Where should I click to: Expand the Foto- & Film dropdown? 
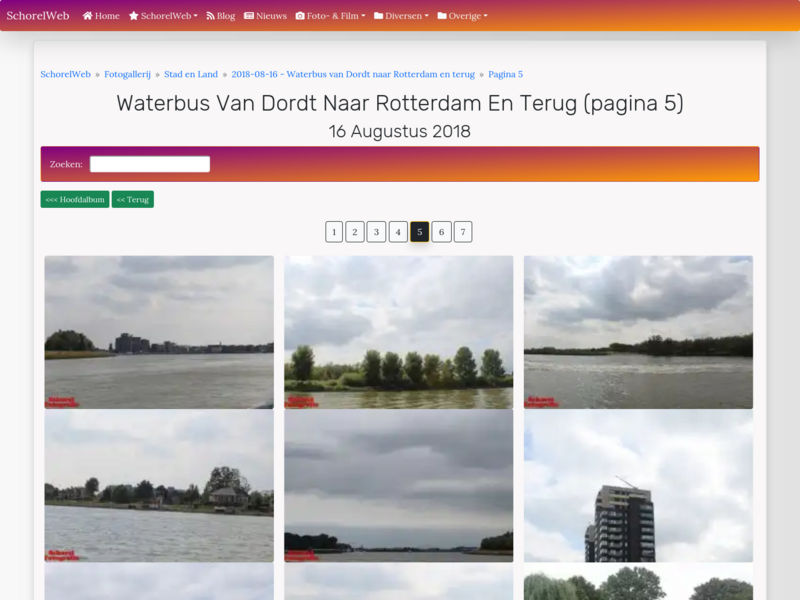click(x=331, y=16)
